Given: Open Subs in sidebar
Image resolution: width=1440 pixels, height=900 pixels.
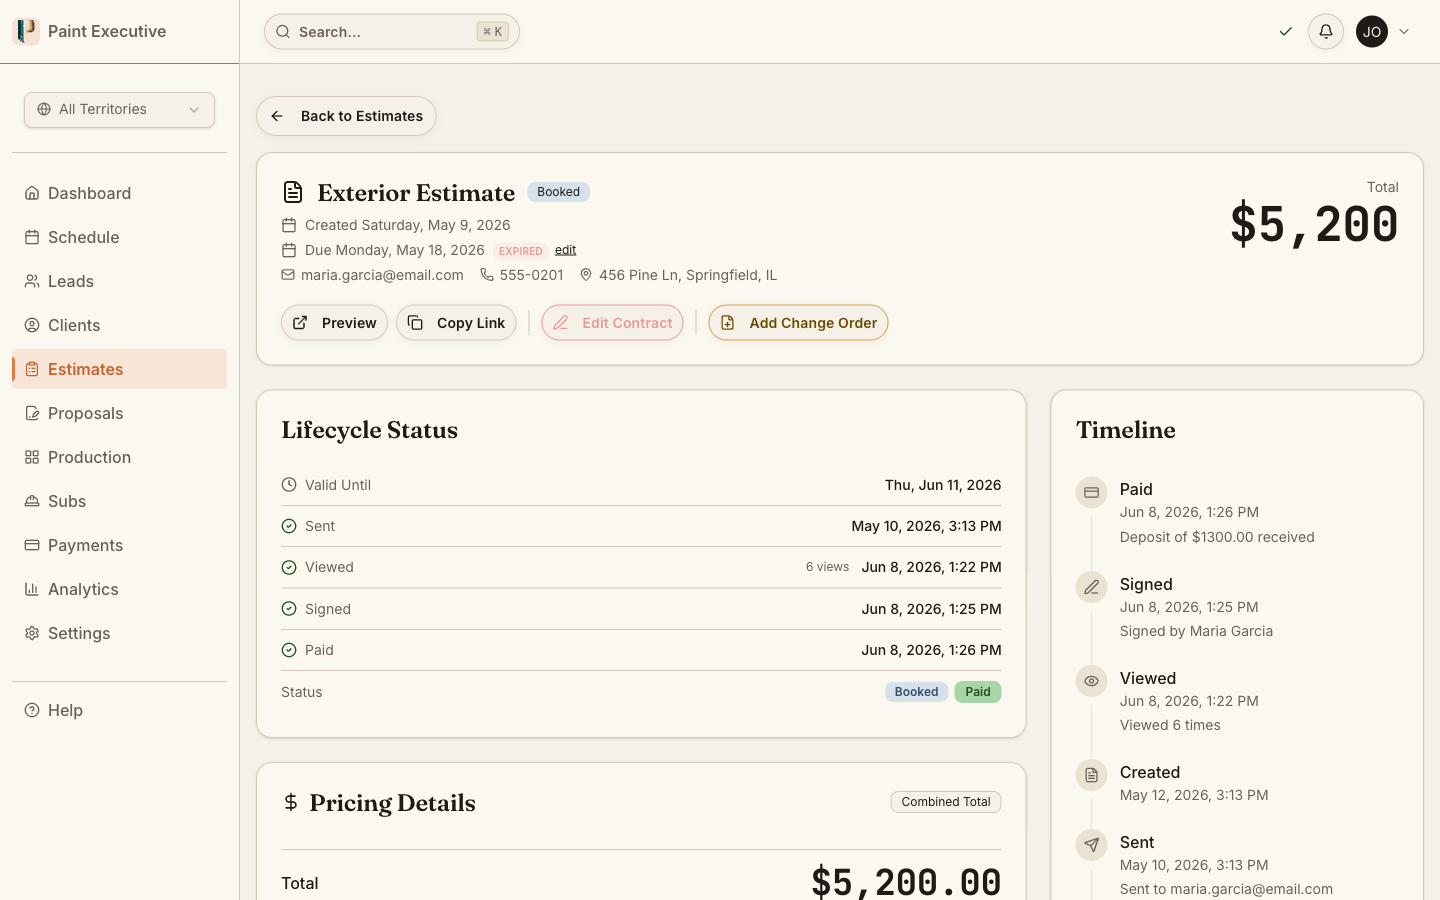Looking at the screenshot, I should 119,501.
